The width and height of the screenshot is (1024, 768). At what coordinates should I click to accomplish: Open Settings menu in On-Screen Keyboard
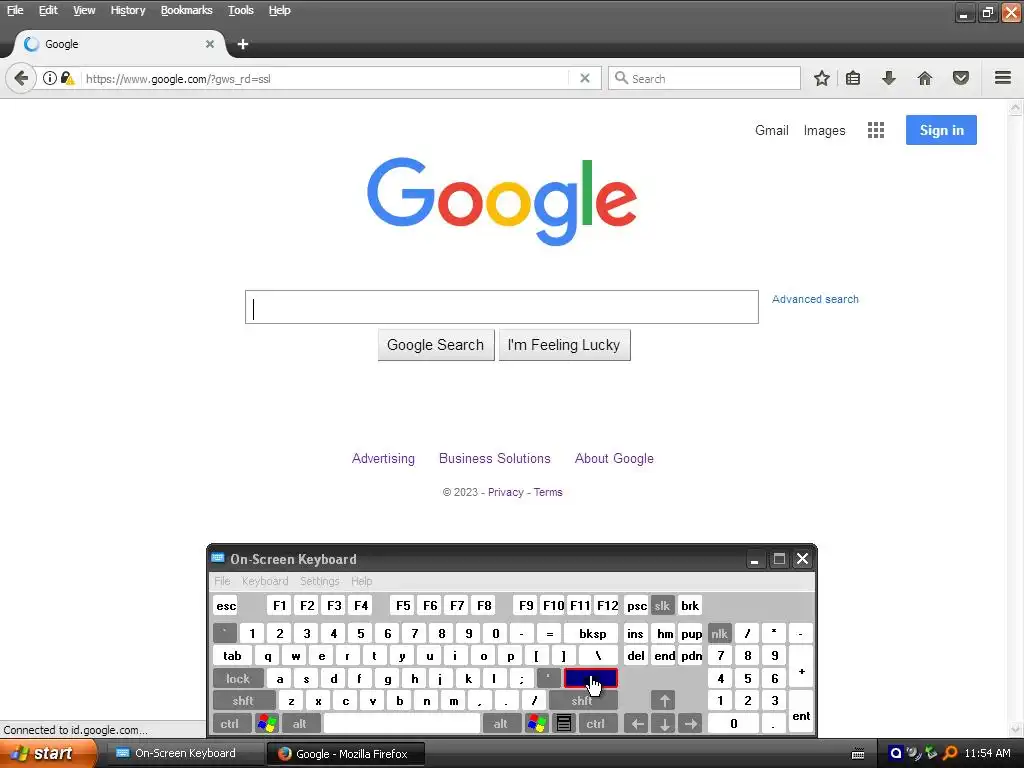(x=319, y=581)
